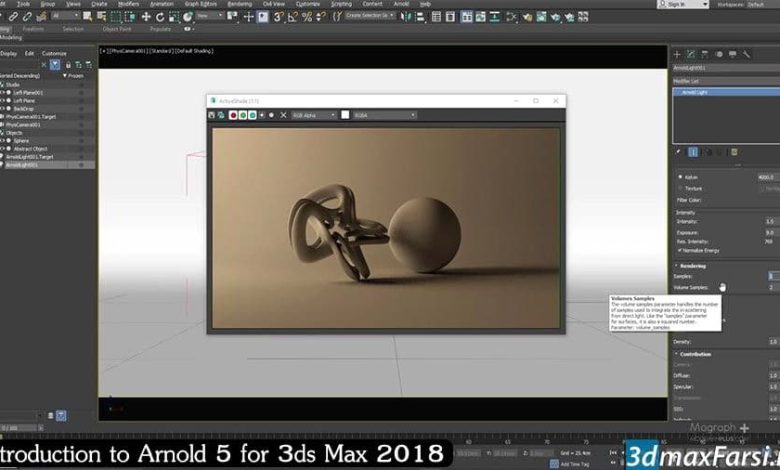Click Select and Manipulate crosshair icon
Screen dimensions: 780x470
click(x=248, y=16)
